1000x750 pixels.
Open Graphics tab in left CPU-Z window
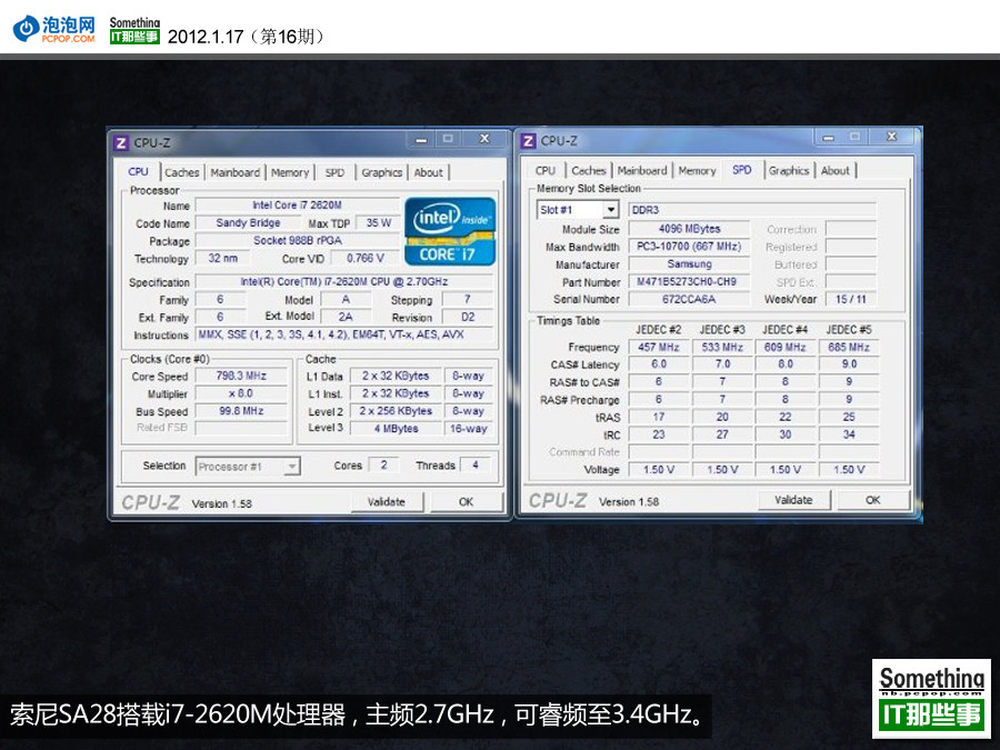point(381,172)
